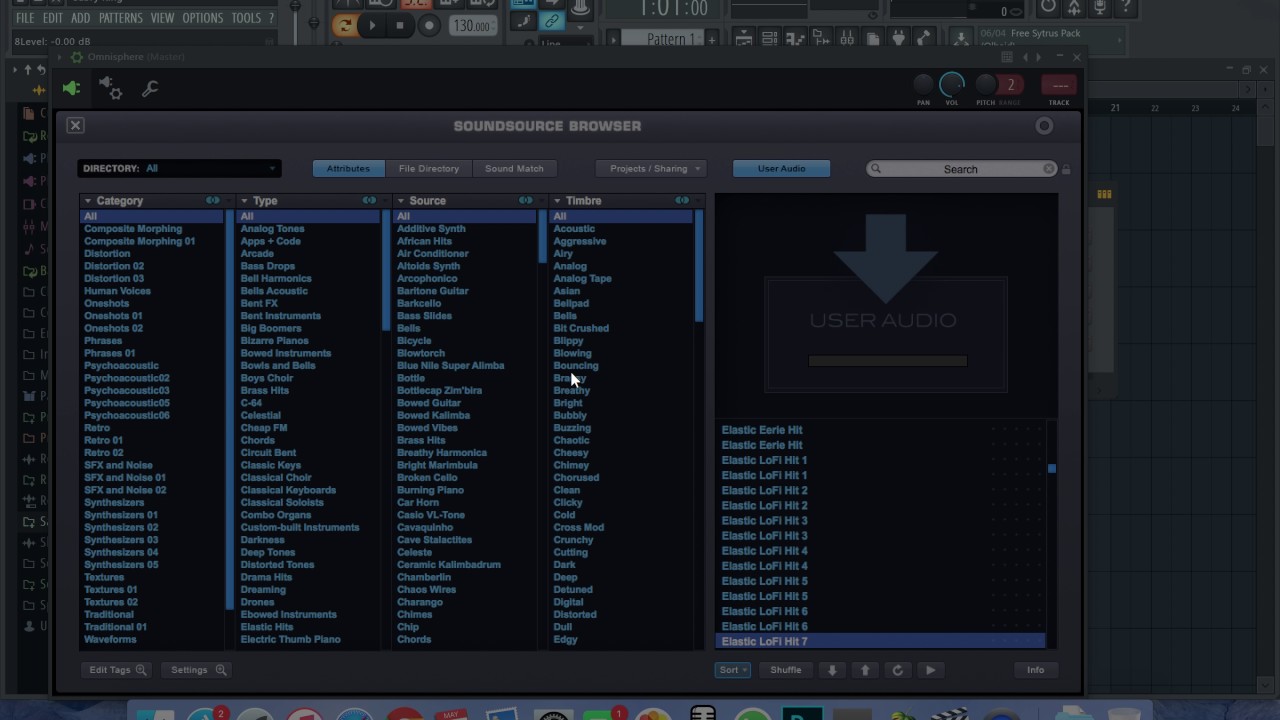Click the wrench icon in the Omnisphere header

point(150,89)
